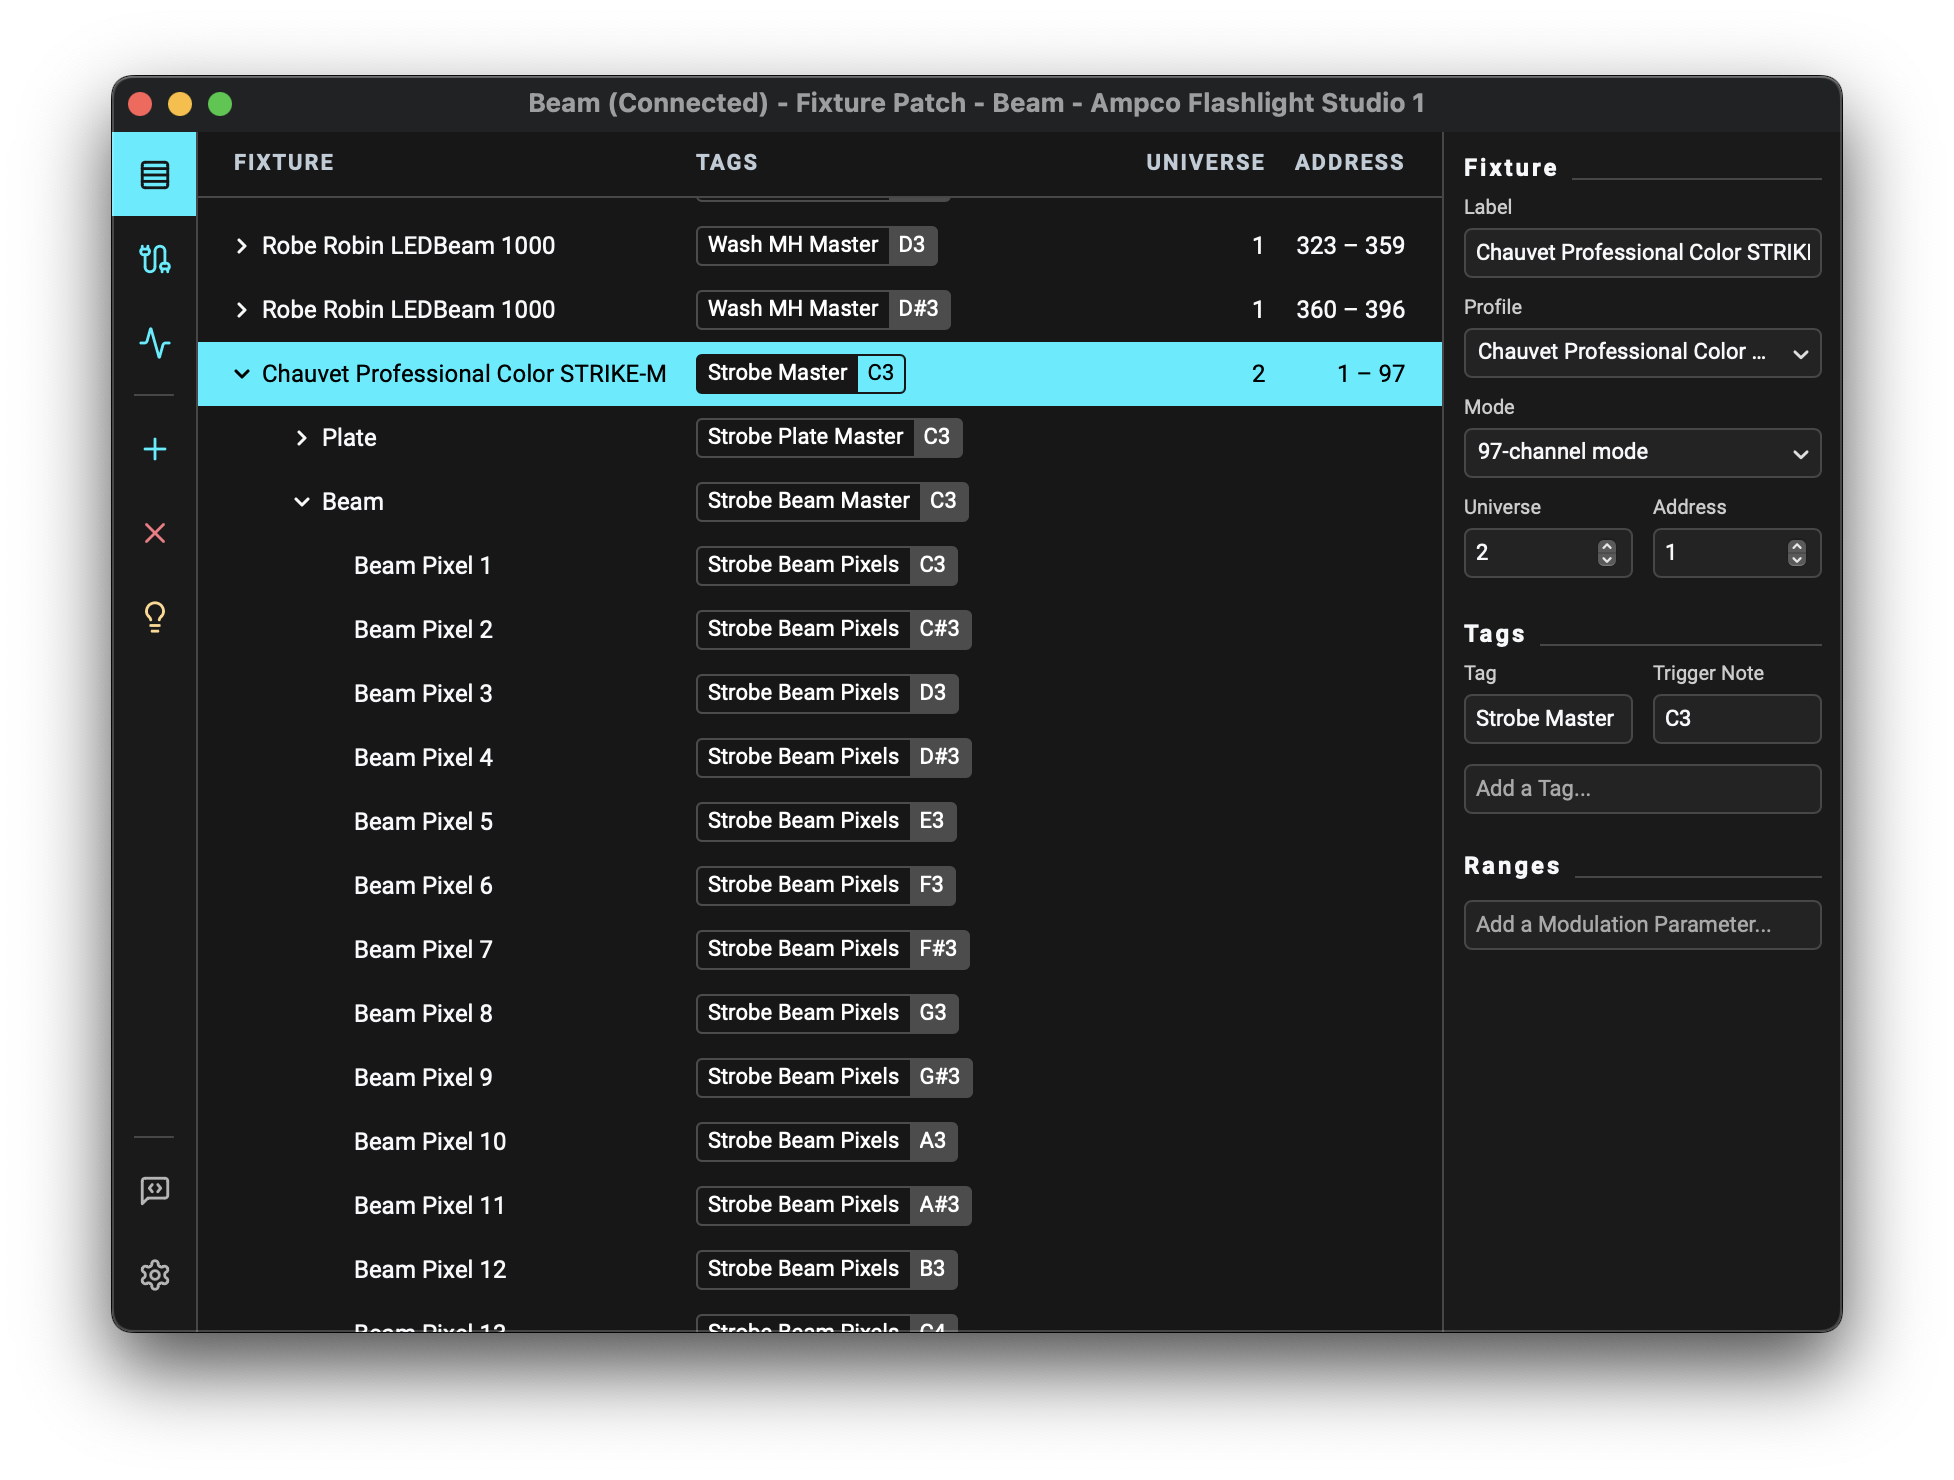The height and width of the screenshot is (1480, 1954).
Task: Collapse the Beam group
Action: (301, 502)
